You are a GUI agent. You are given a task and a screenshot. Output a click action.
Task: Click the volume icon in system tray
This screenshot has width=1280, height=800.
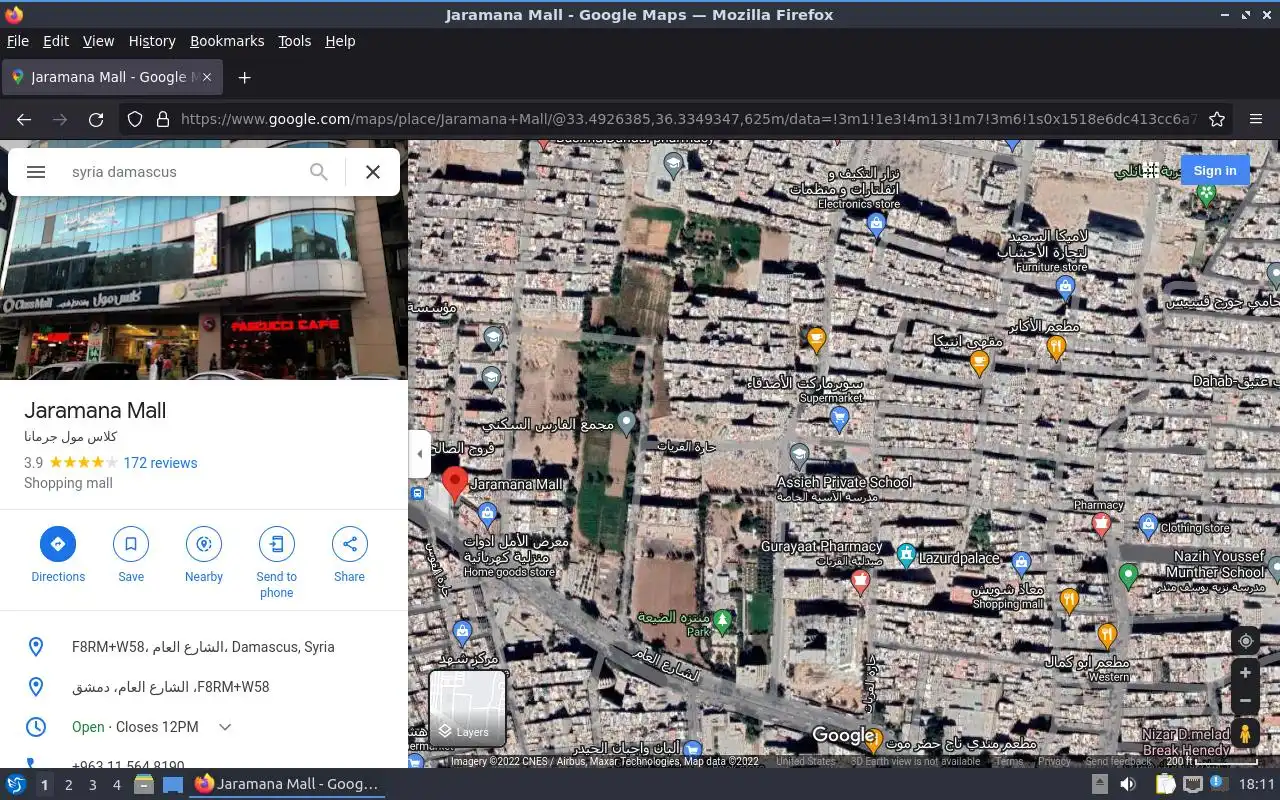[x=1128, y=785]
